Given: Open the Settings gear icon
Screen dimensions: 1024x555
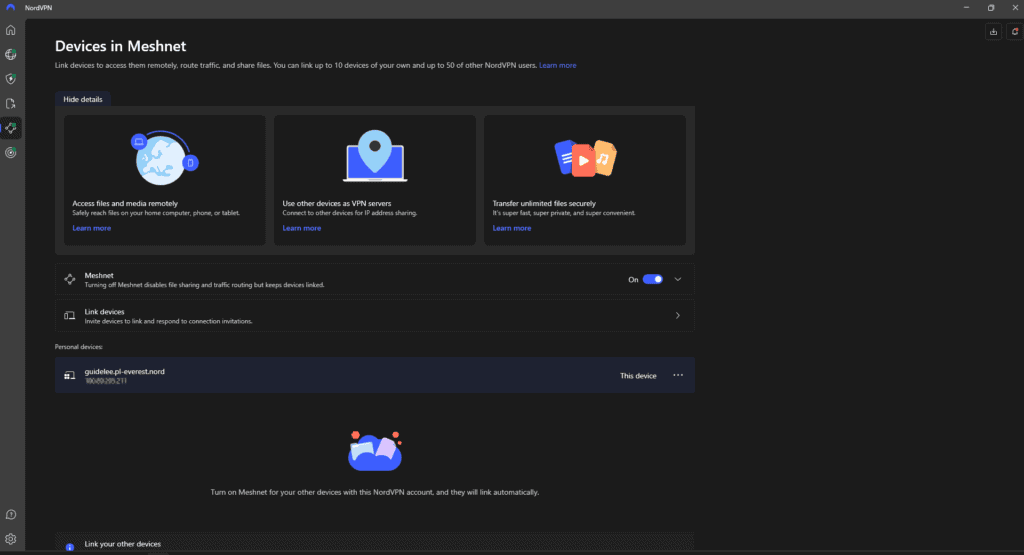Looking at the screenshot, I should pyautogui.click(x=11, y=539).
